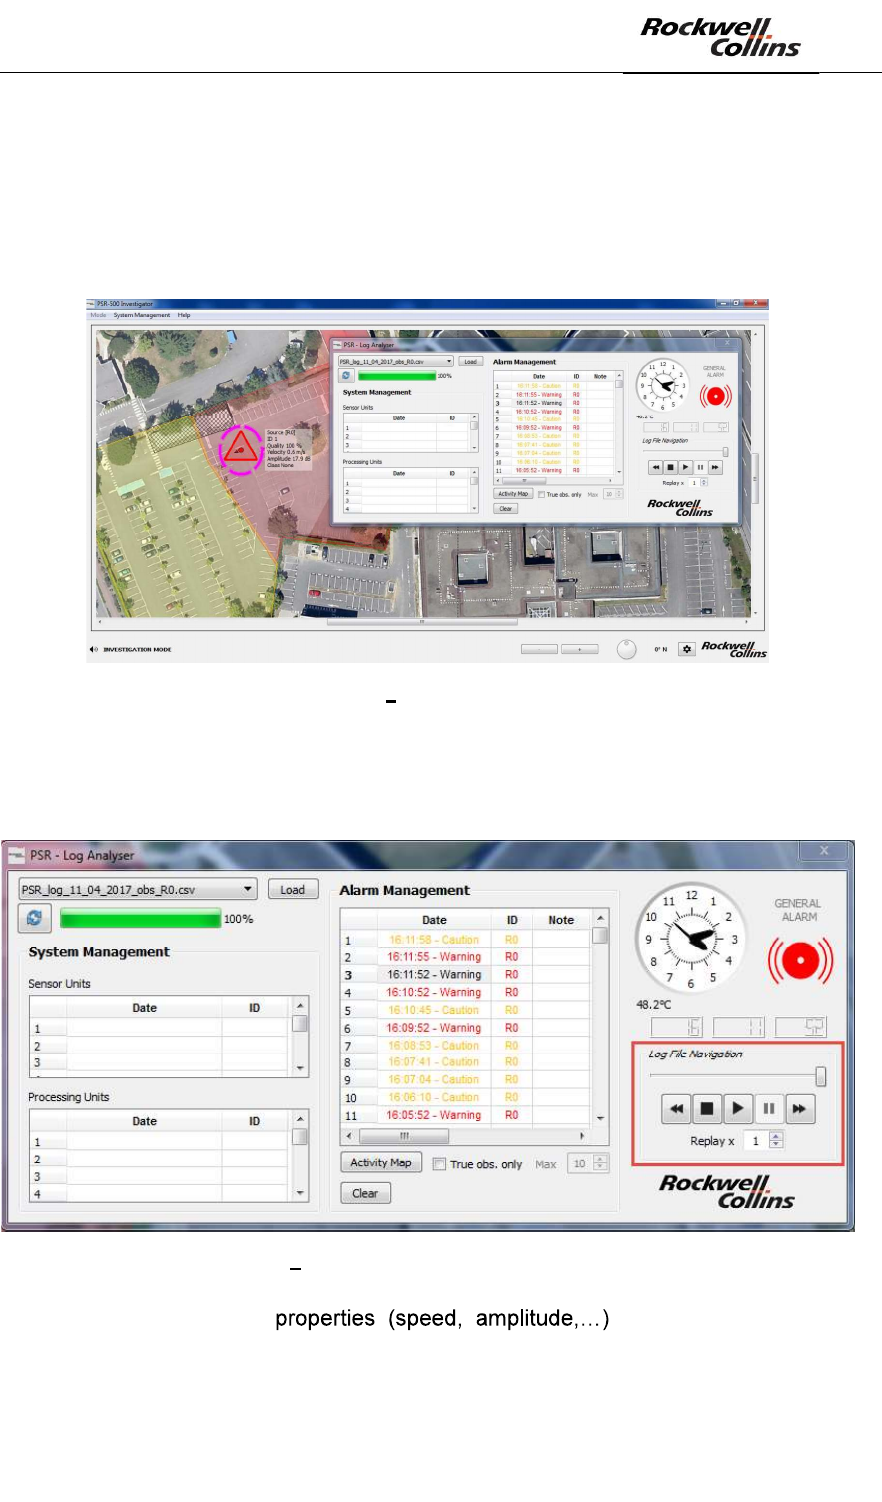Click the play button in the small Log Analyser
The width and height of the screenshot is (882, 1502).
click(685, 466)
